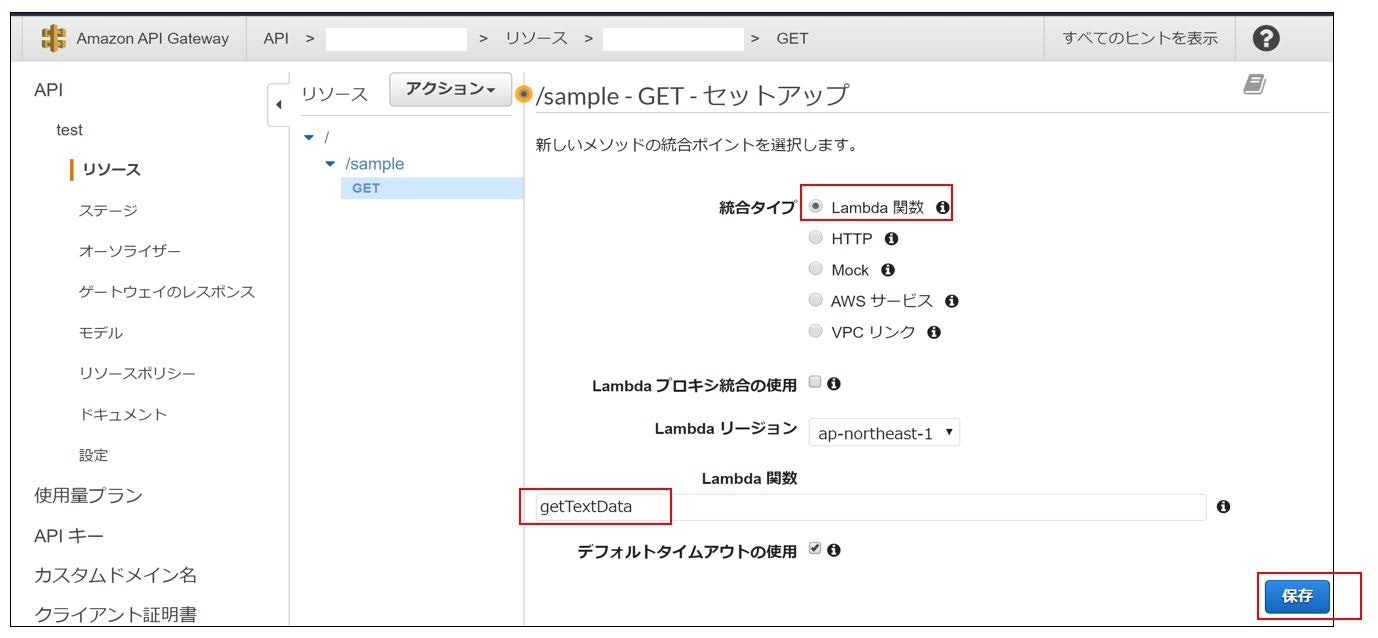This screenshot has width=1378, height=638.
Task: Collapse the /sample resource node
Action: (x=331, y=164)
